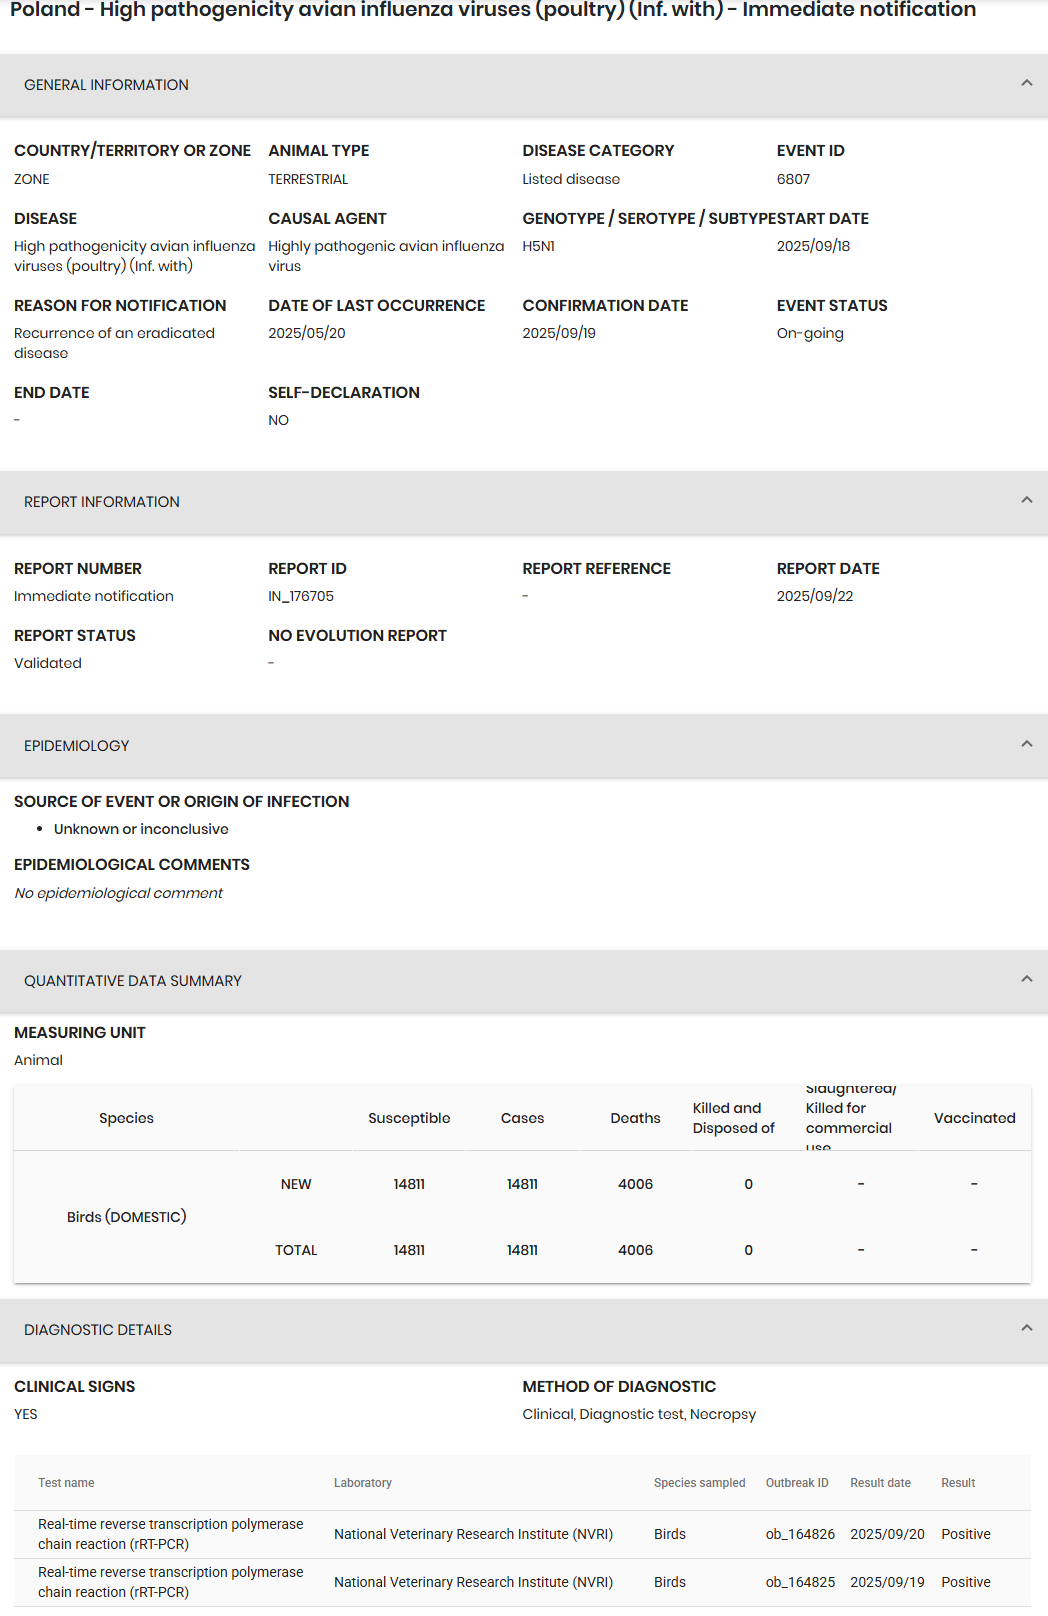Select the Killed and Disposed of header
Image resolution: width=1048 pixels, height=1616 pixels.
[733, 1118]
